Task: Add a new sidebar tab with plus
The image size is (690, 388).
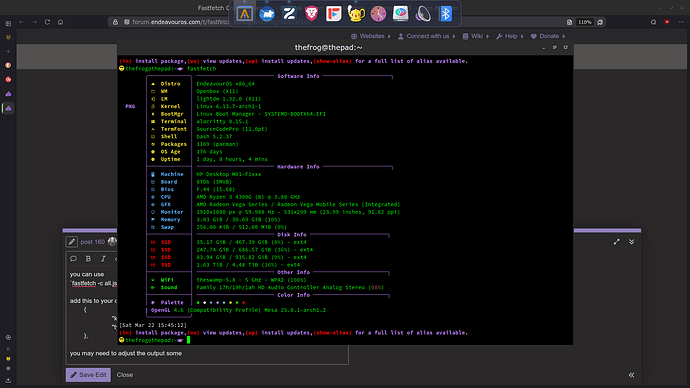Action: coord(8,51)
